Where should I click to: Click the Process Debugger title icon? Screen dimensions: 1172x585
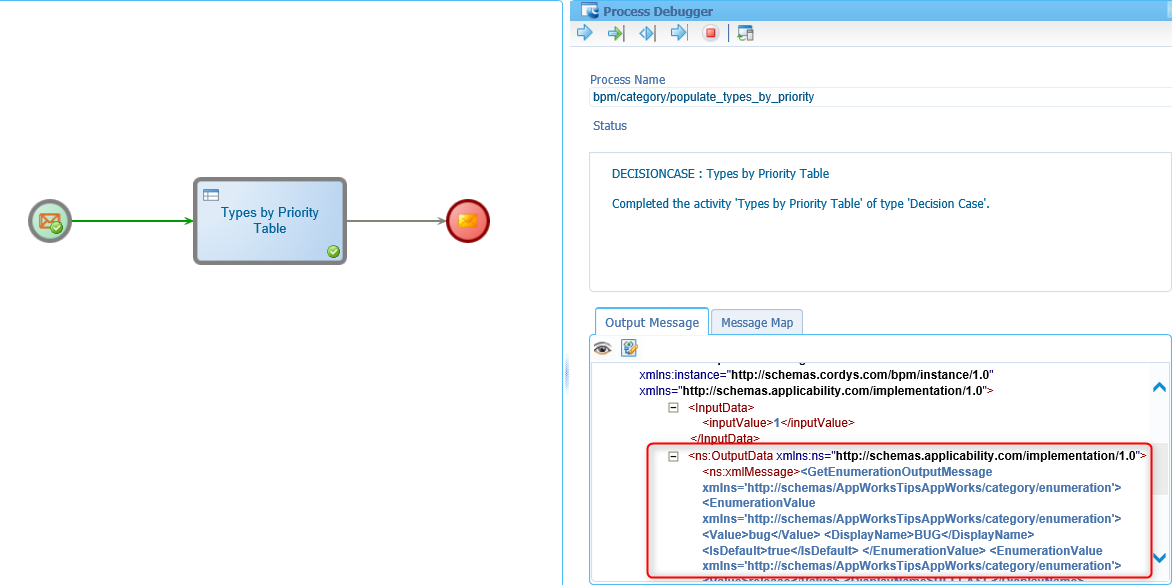coord(590,11)
